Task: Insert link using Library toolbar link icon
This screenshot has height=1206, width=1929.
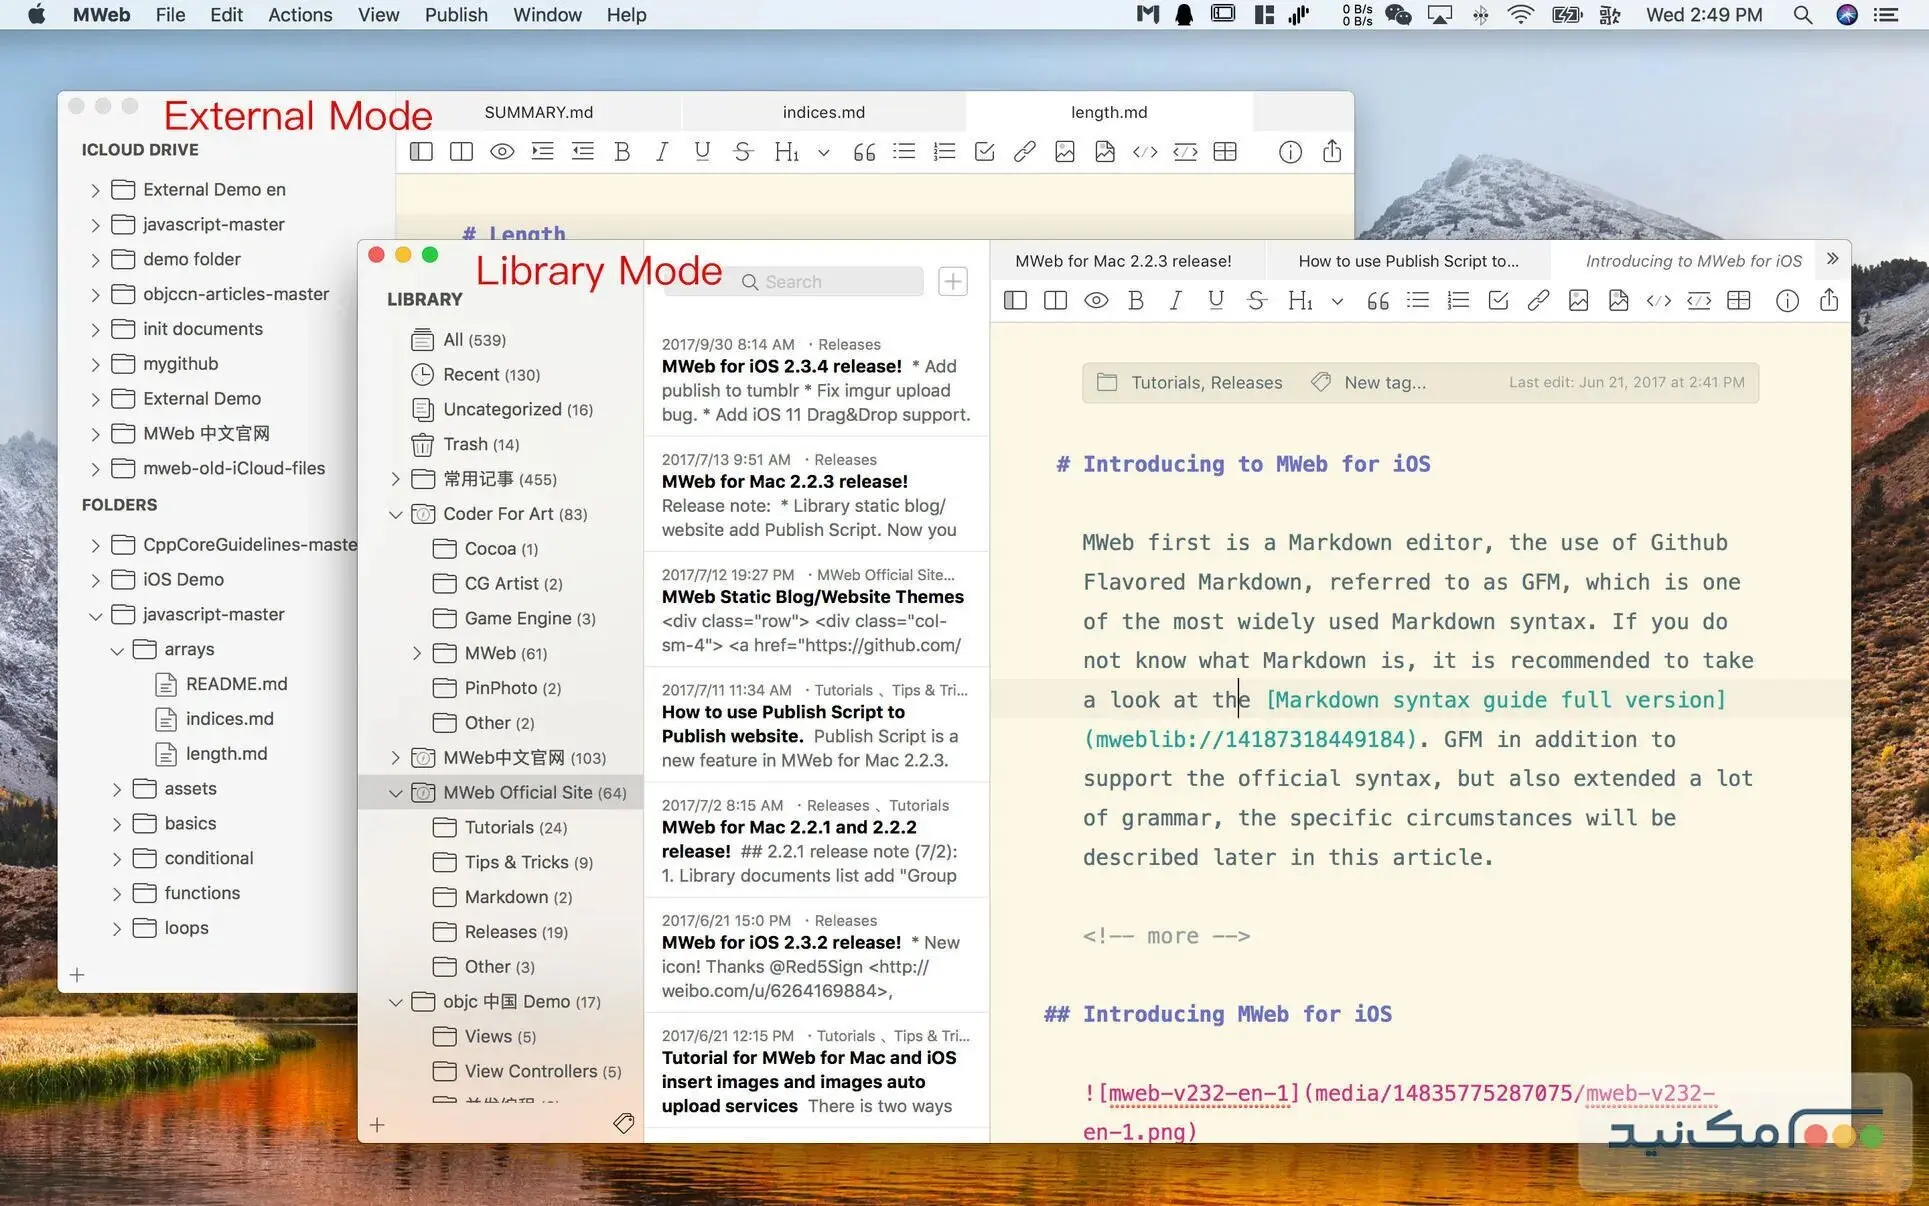Action: tap(1538, 300)
